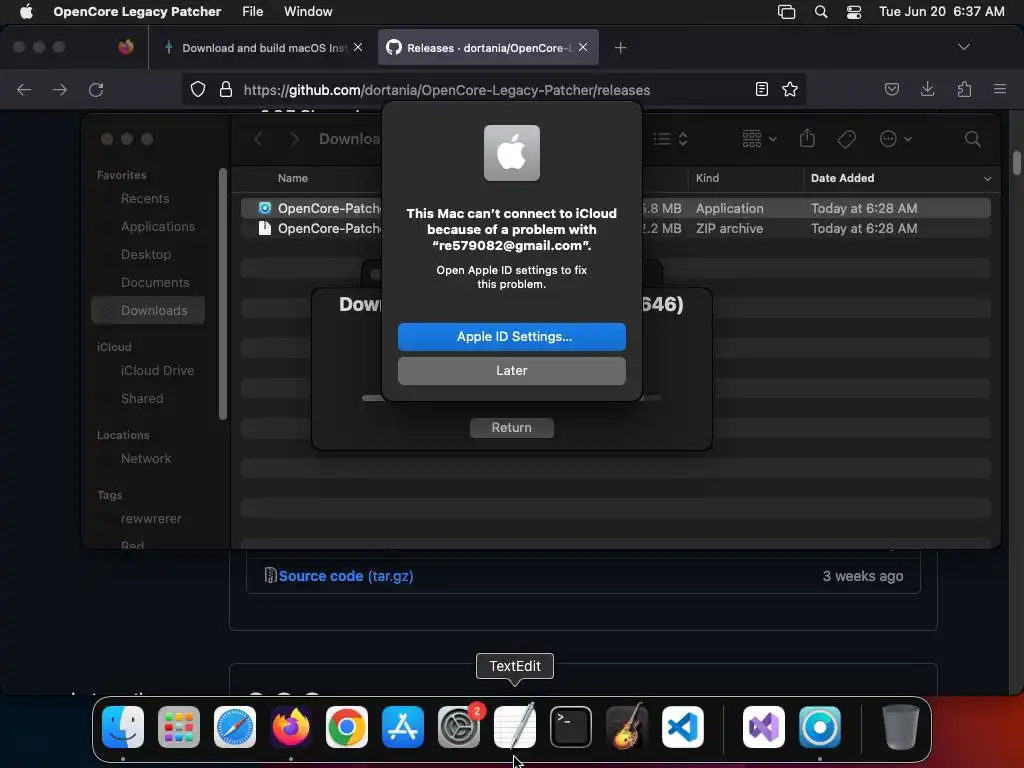The width and height of the screenshot is (1024, 768).
Task: Open Network in Finder sidebar
Action: pos(146,458)
